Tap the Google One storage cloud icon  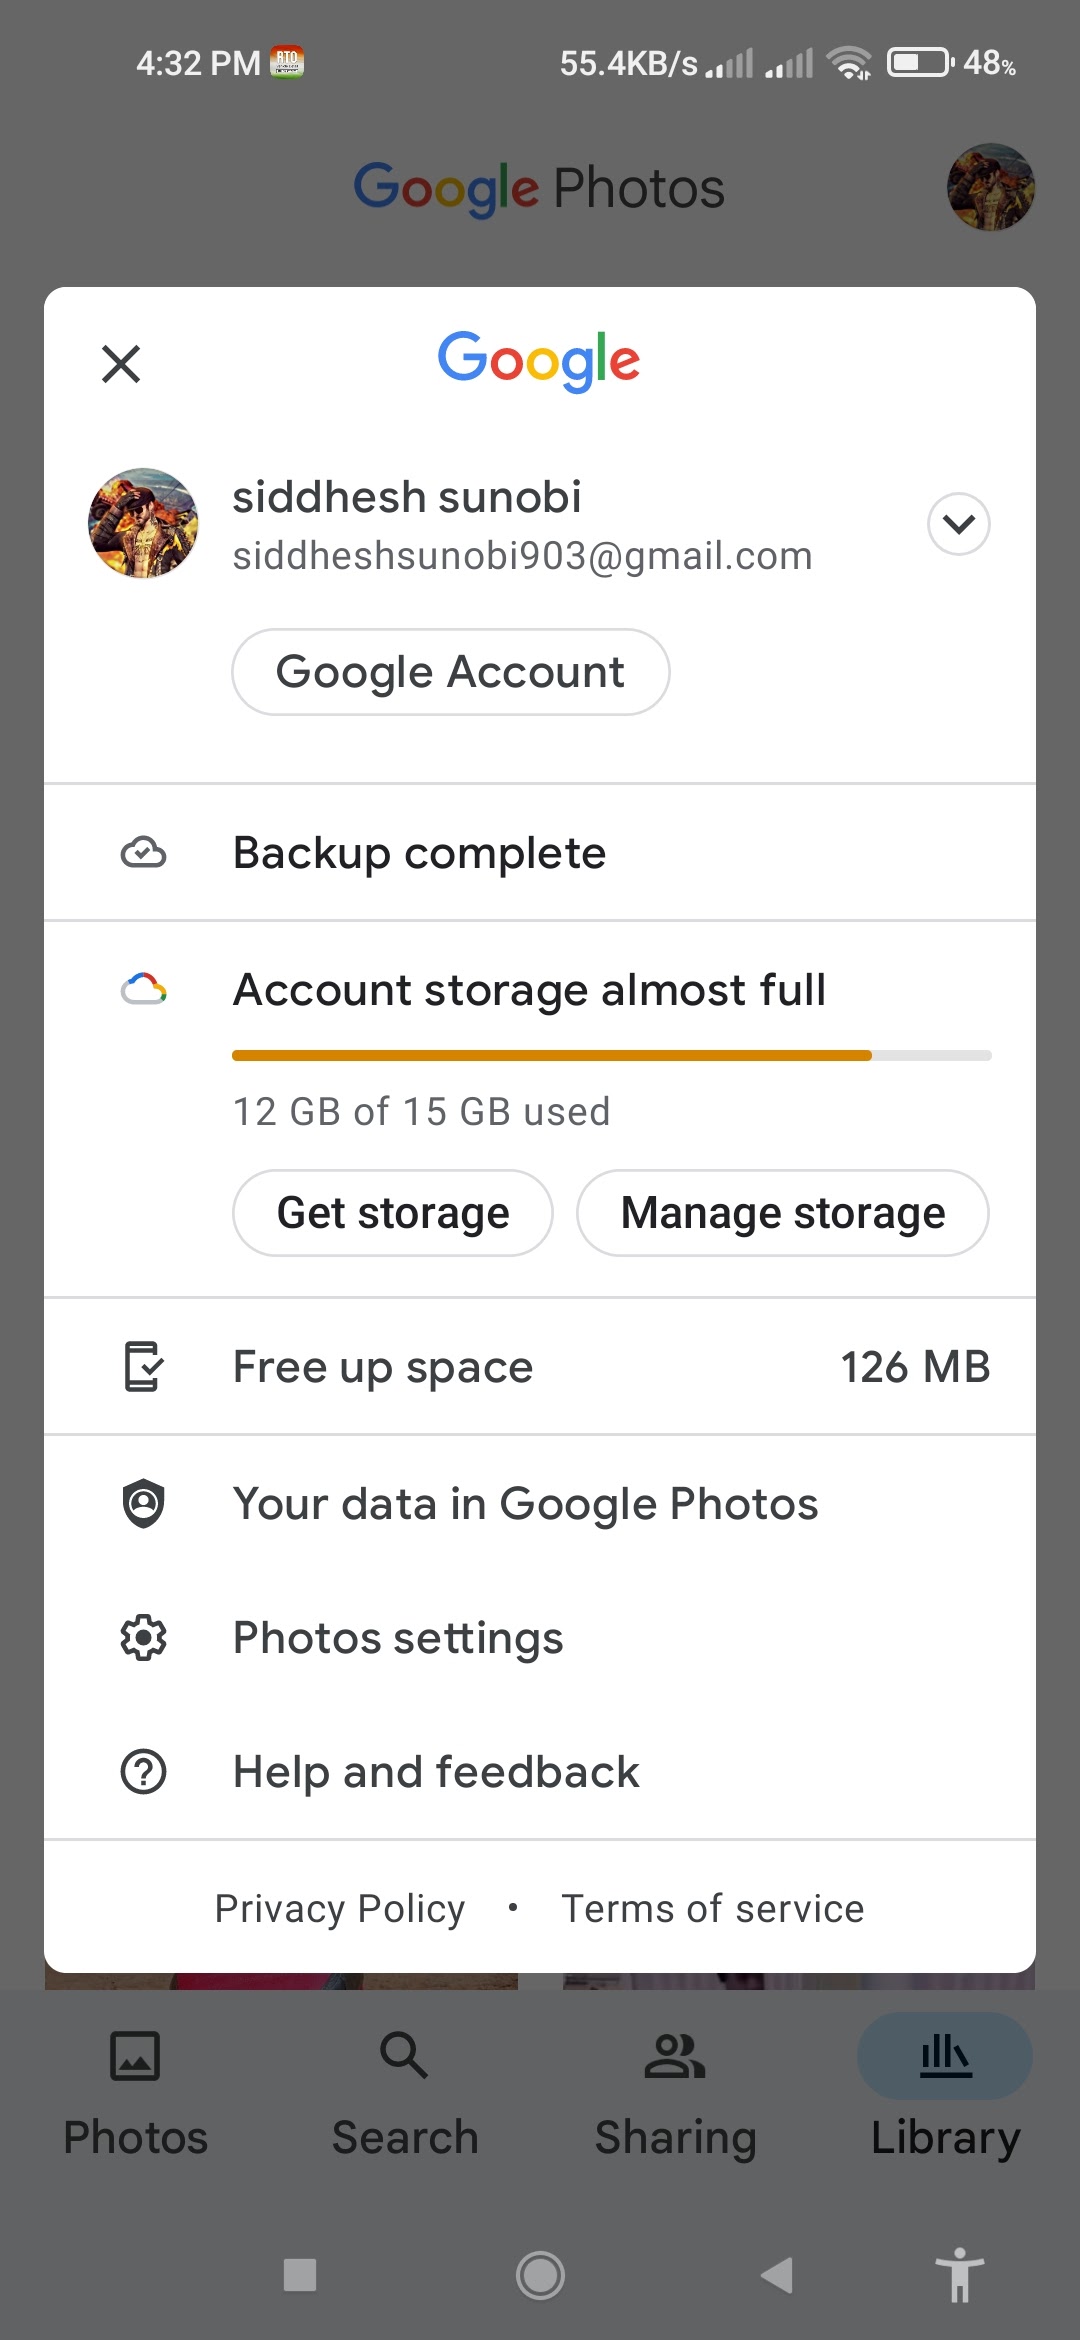coord(143,990)
